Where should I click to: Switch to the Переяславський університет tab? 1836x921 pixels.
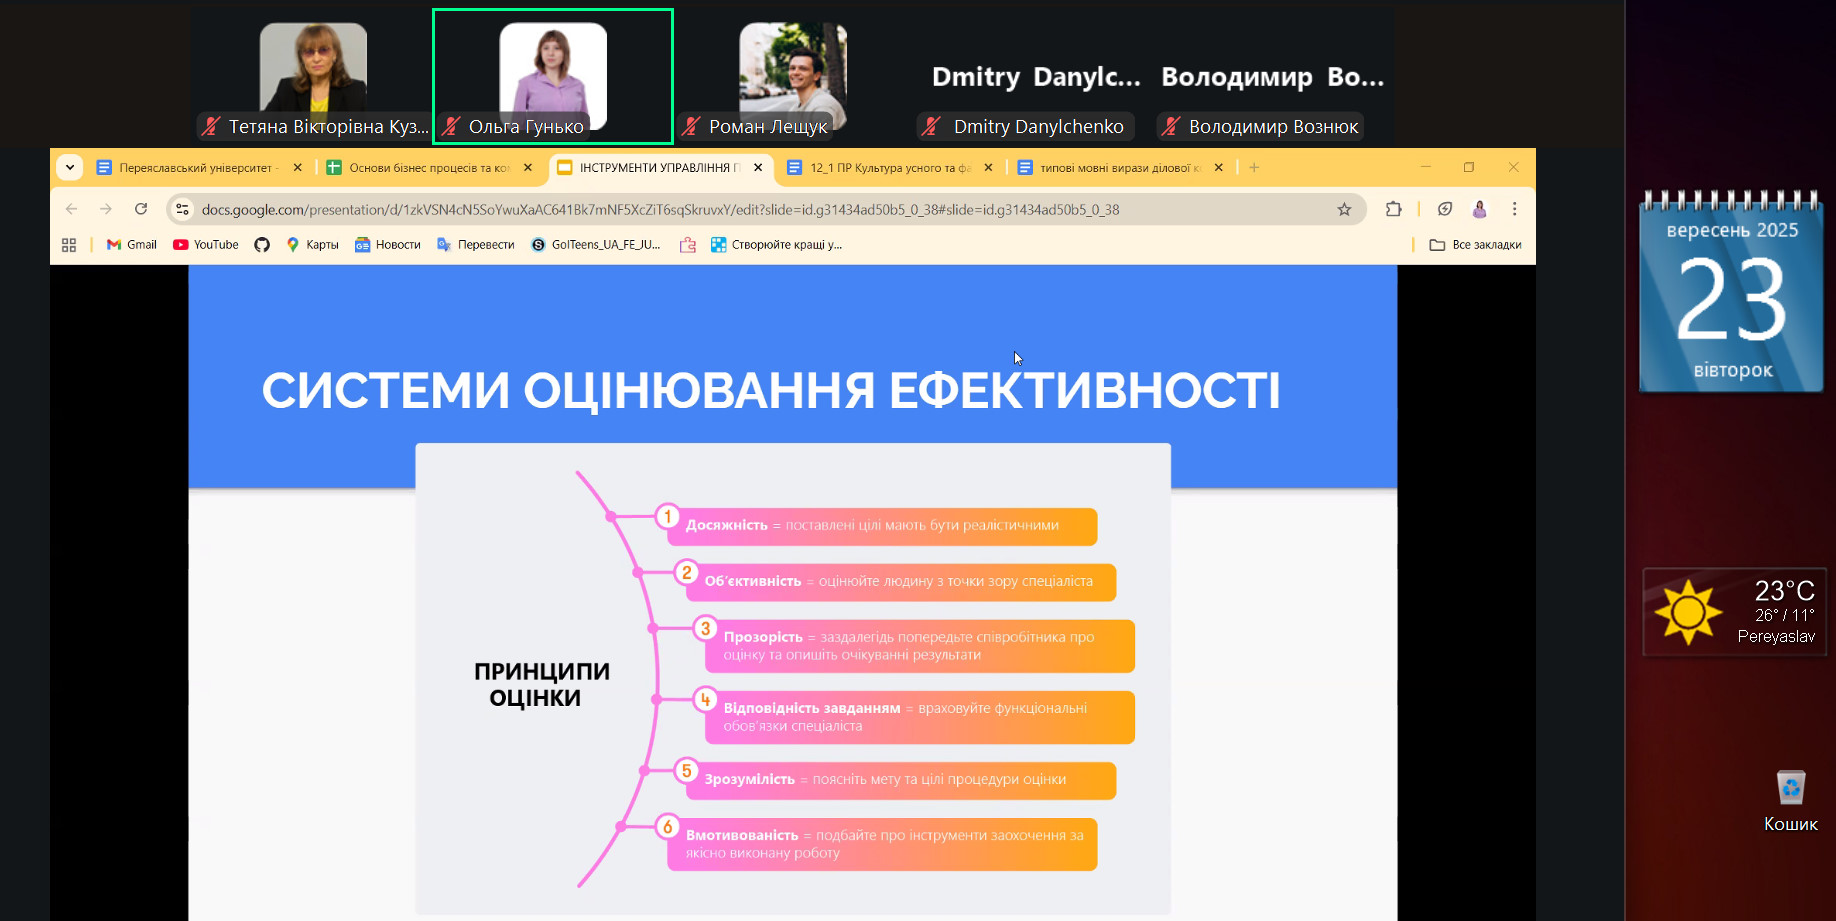[190, 168]
